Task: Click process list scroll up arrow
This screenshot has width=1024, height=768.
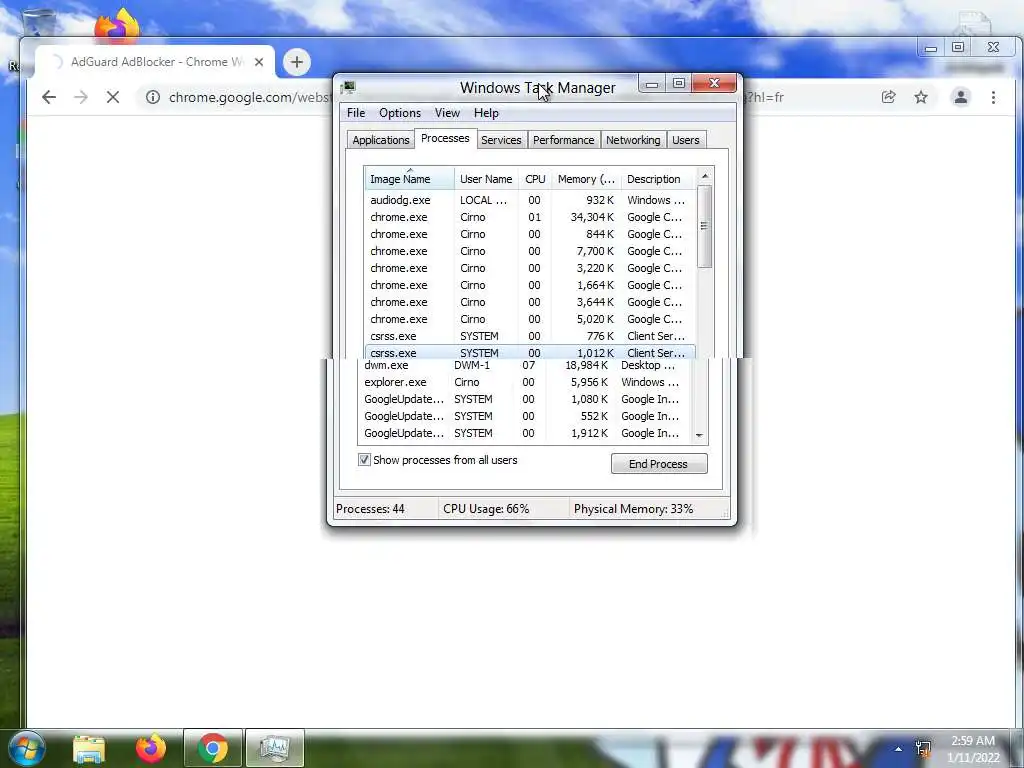Action: click(705, 176)
